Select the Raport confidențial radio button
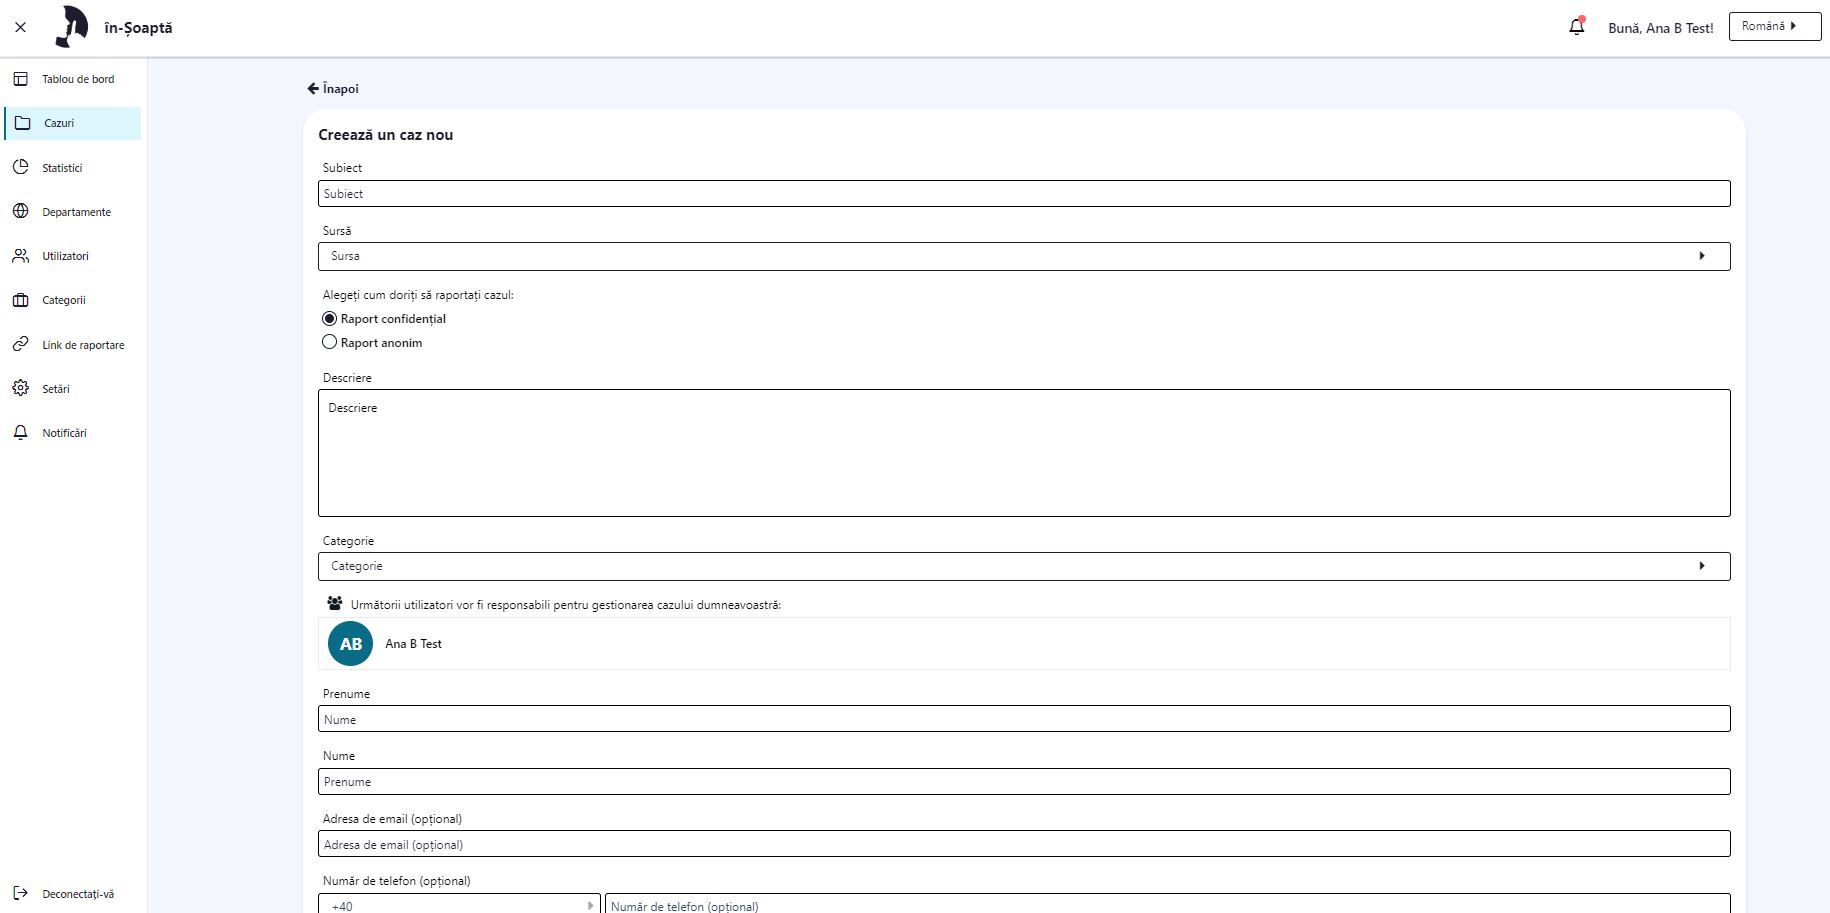1830x913 pixels. click(330, 319)
